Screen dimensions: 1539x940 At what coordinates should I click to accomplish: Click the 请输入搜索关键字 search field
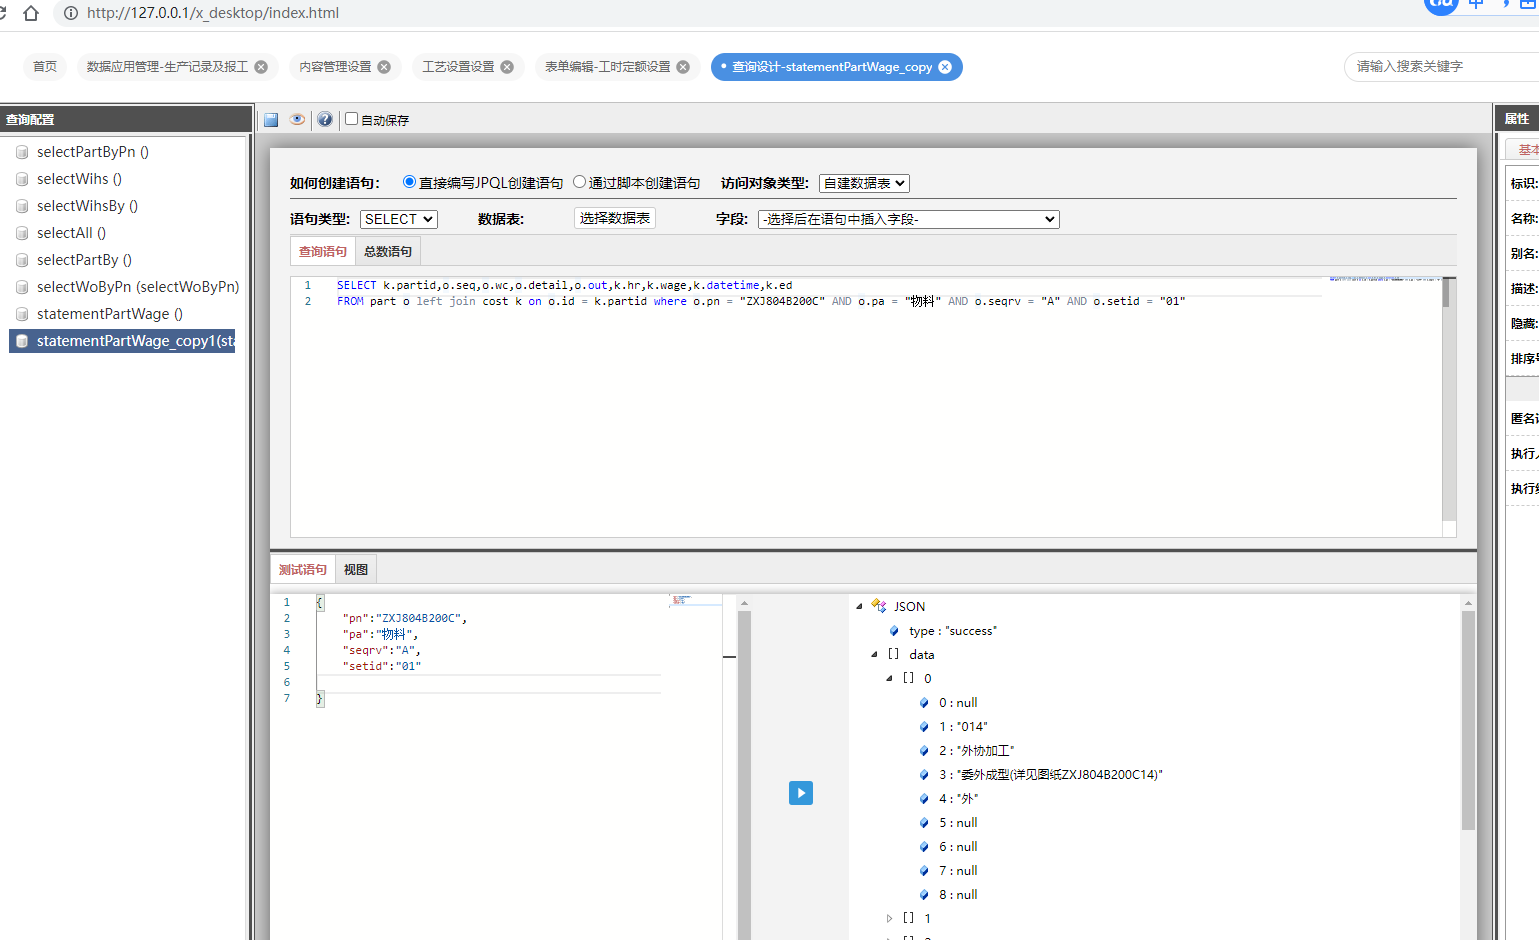coord(1440,67)
